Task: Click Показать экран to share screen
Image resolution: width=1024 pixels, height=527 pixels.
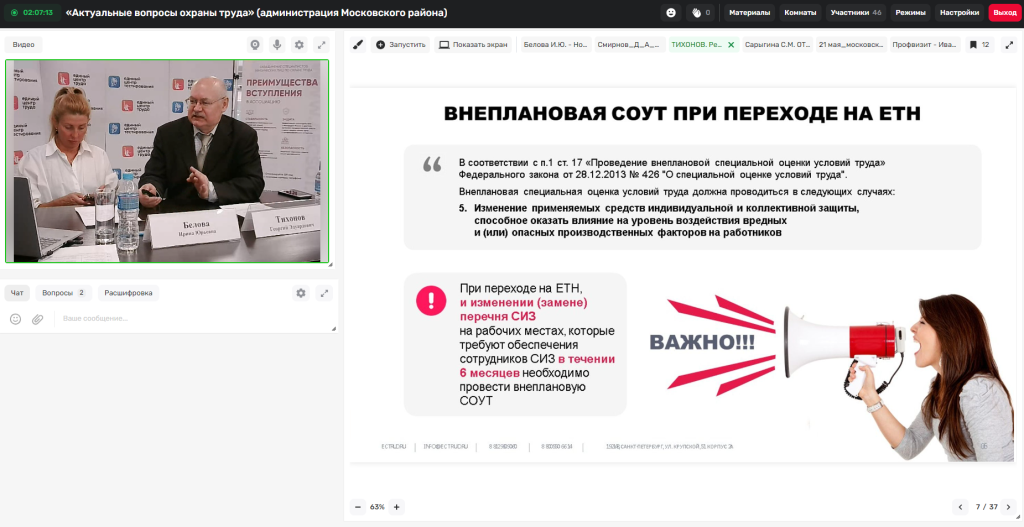Action: point(473,44)
